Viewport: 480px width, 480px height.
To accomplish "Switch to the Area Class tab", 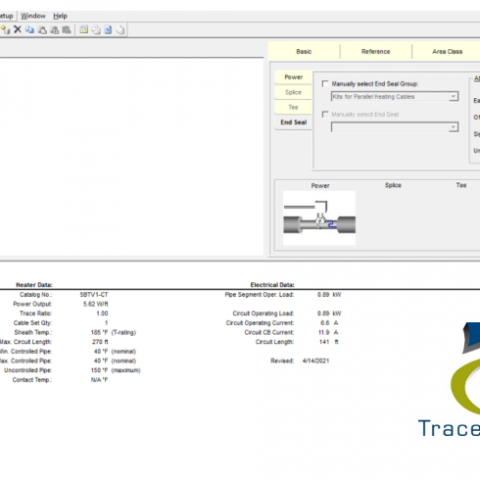I will coord(447,51).
